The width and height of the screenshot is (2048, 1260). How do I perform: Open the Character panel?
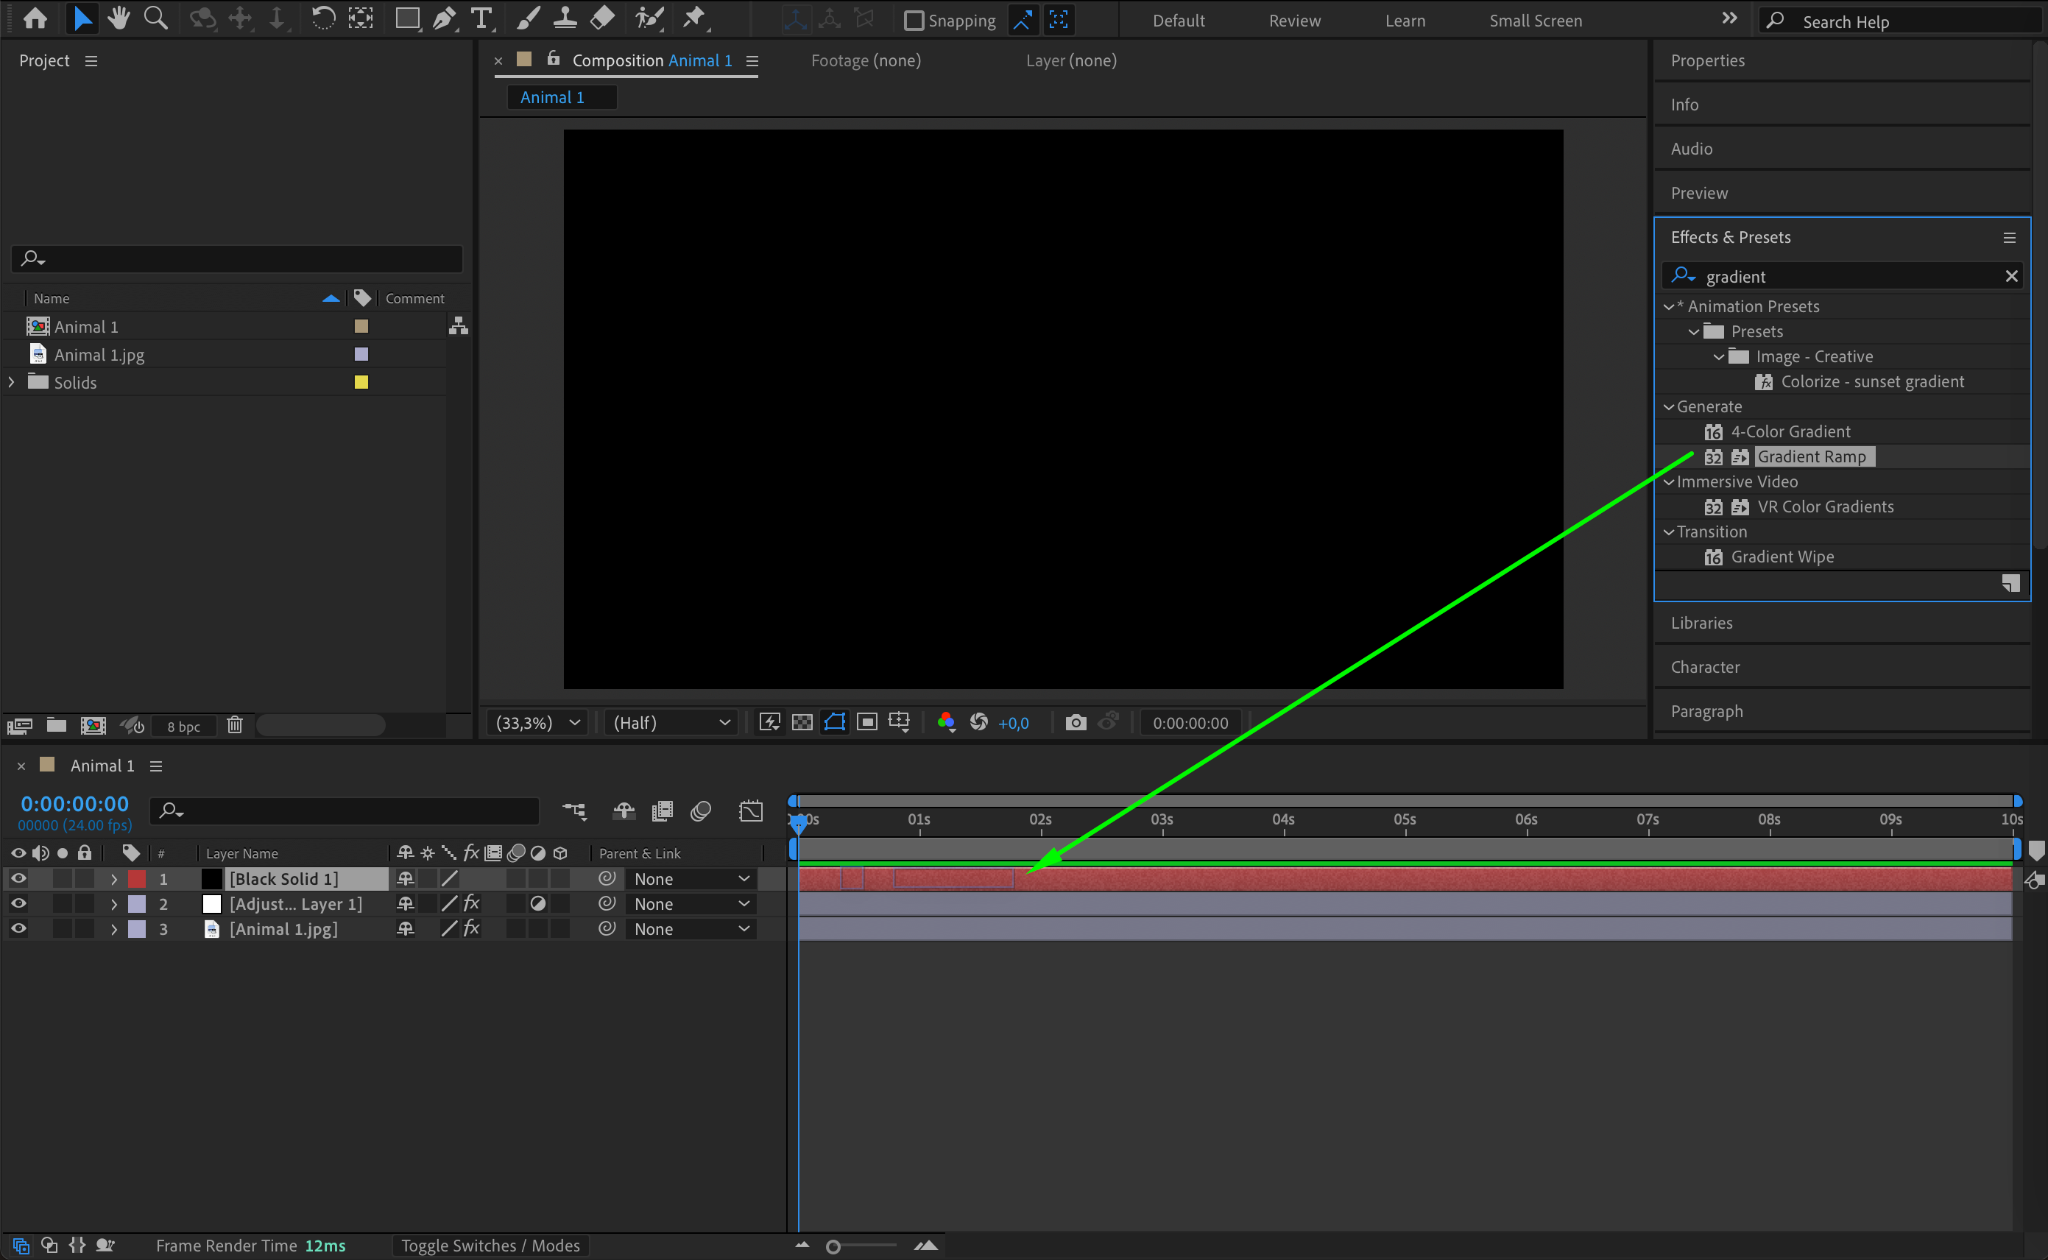point(1705,667)
